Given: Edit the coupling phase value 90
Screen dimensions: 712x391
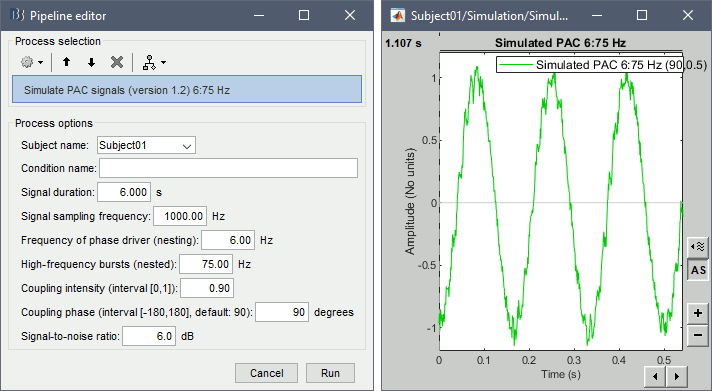Looking at the screenshot, I should point(282,312).
